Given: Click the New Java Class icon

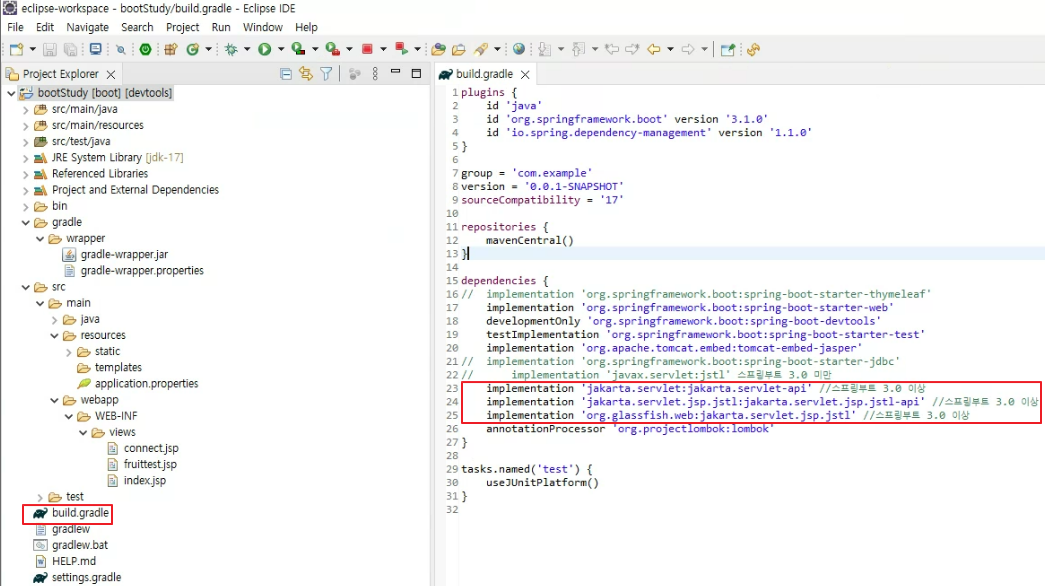Looking at the screenshot, I should pos(193,49).
